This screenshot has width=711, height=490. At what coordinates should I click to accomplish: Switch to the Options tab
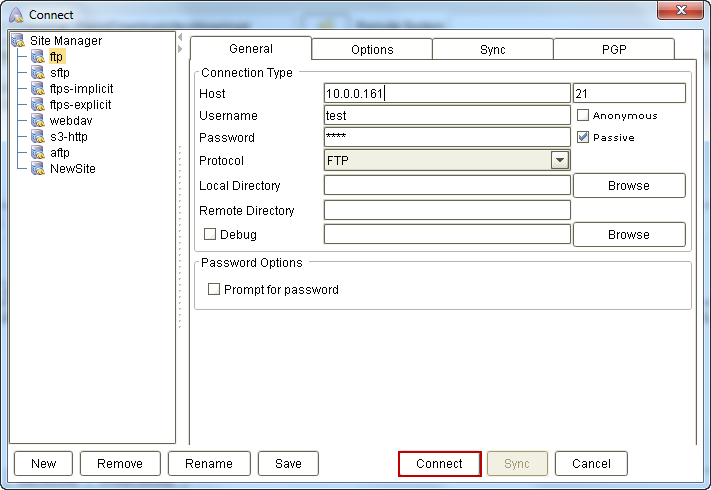tap(372, 50)
